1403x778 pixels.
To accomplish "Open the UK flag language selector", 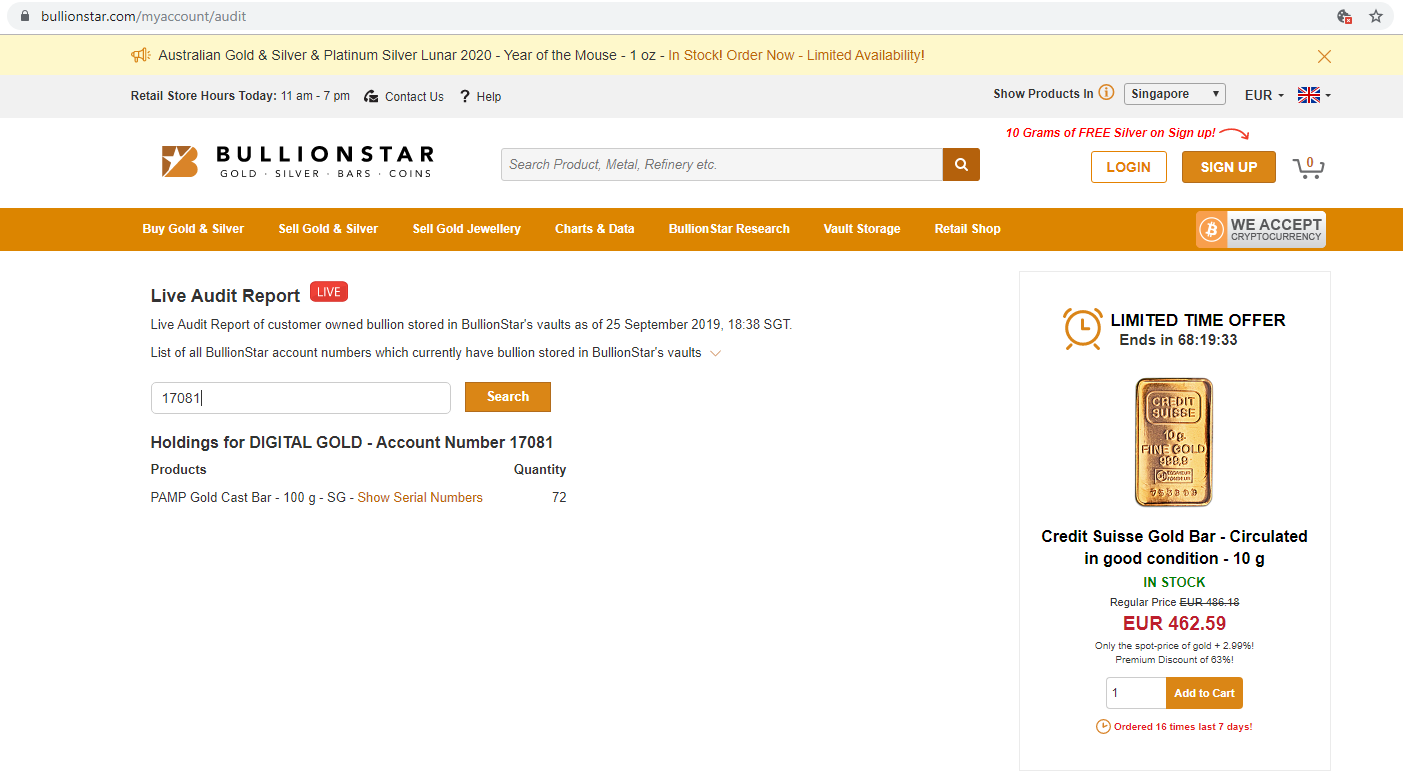I will click(x=1314, y=95).
